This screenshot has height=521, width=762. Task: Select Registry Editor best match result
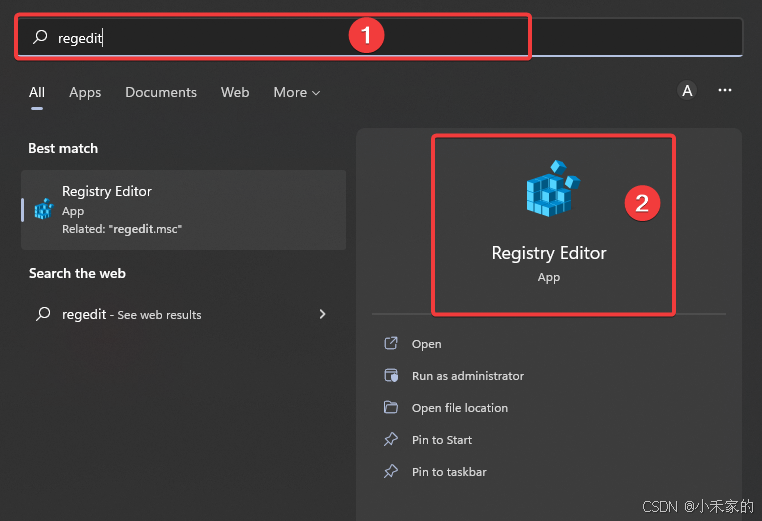click(184, 210)
